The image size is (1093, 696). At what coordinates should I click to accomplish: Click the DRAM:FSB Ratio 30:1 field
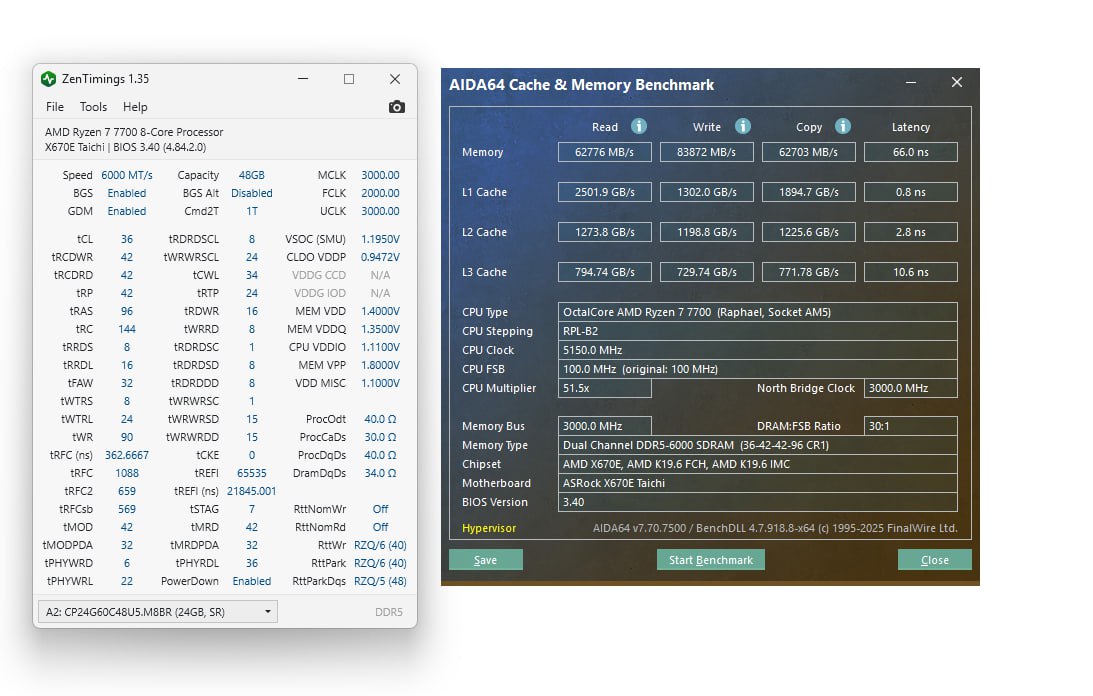pyautogui.click(x=910, y=426)
